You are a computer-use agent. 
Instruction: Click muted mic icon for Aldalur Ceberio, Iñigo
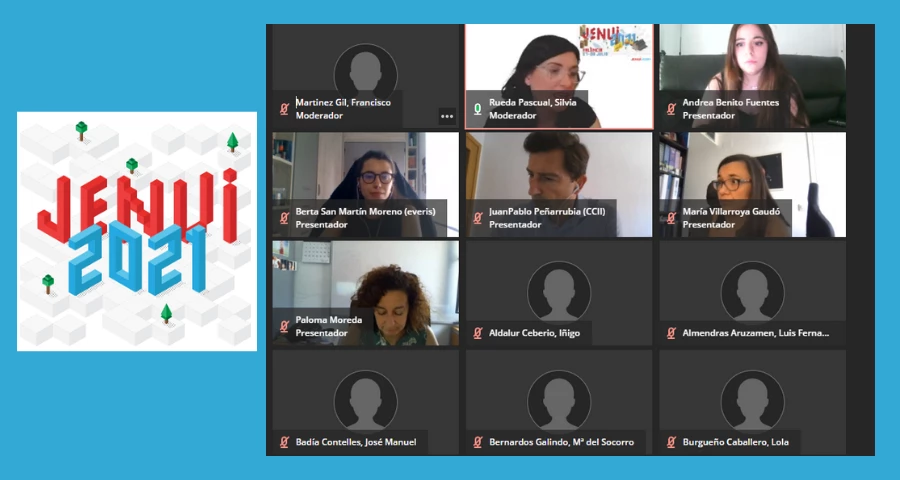tap(477, 333)
